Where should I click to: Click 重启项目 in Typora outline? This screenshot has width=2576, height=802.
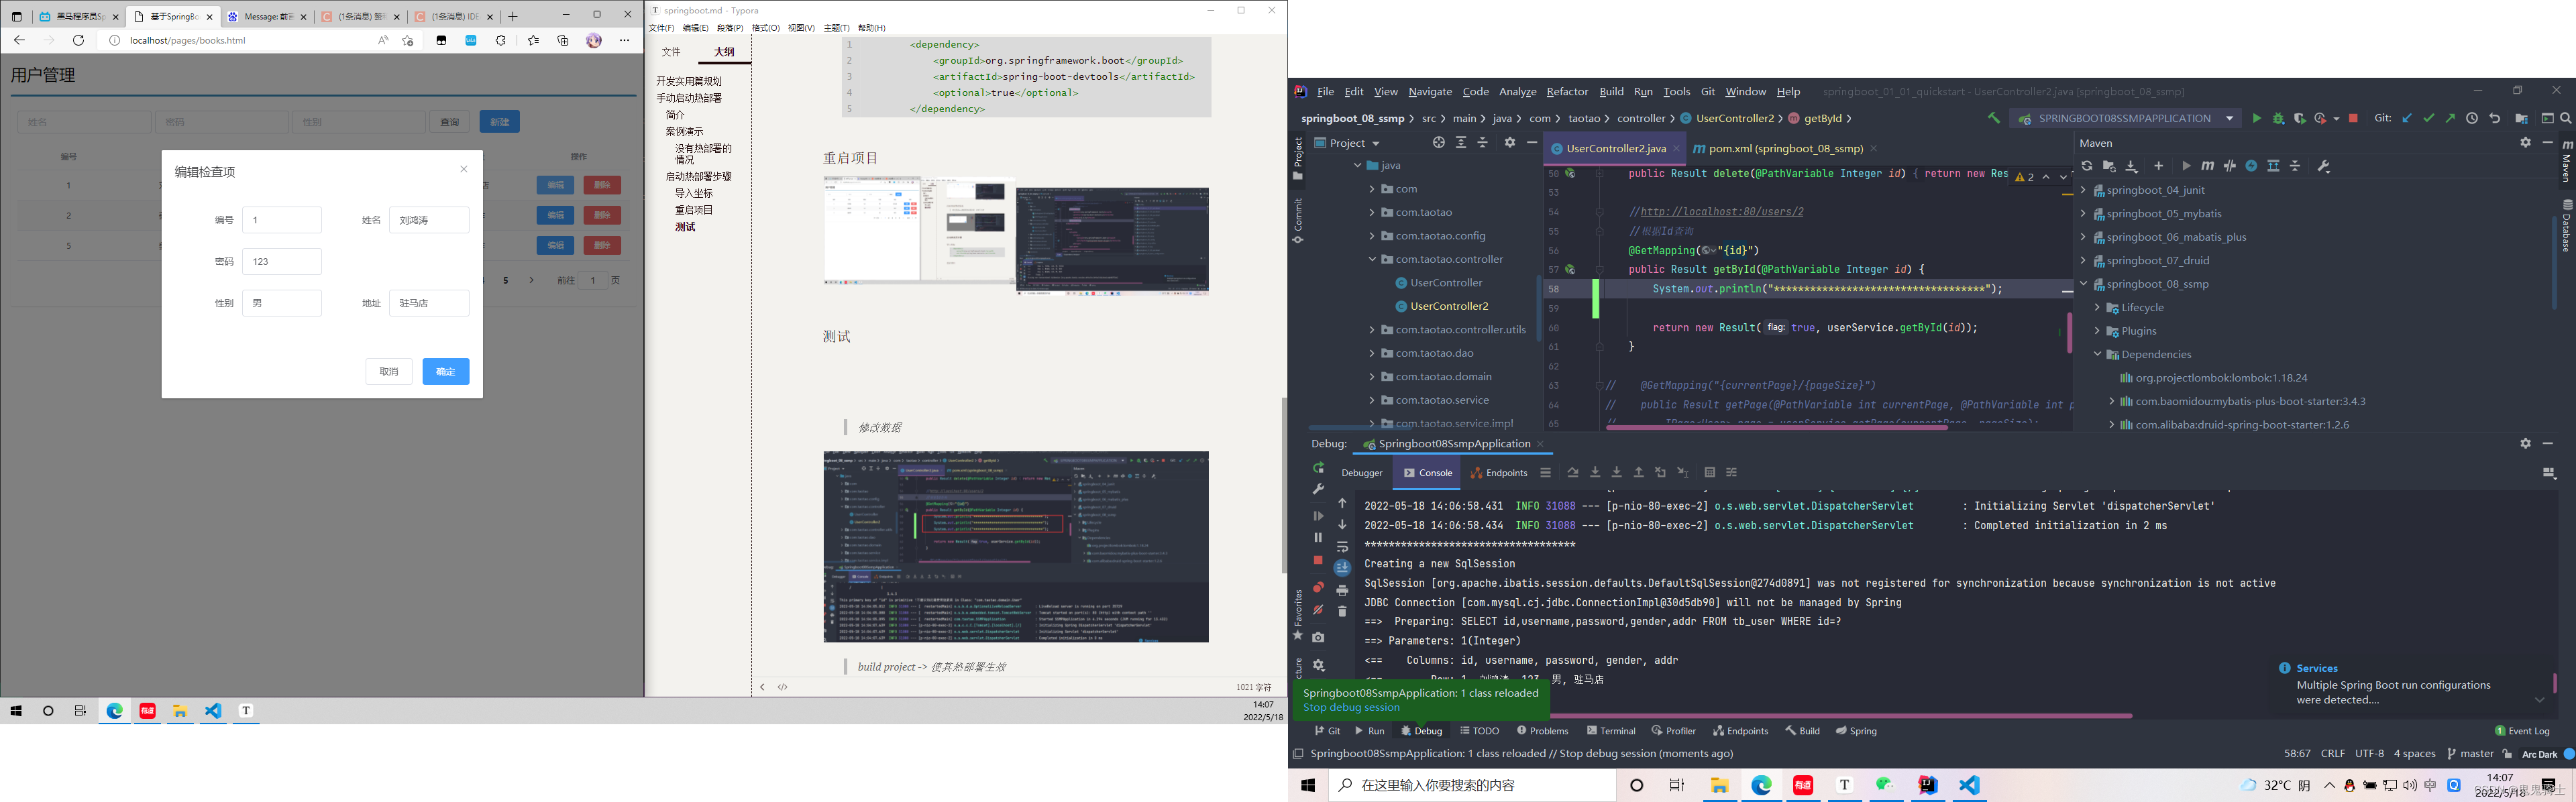(694, 210)
